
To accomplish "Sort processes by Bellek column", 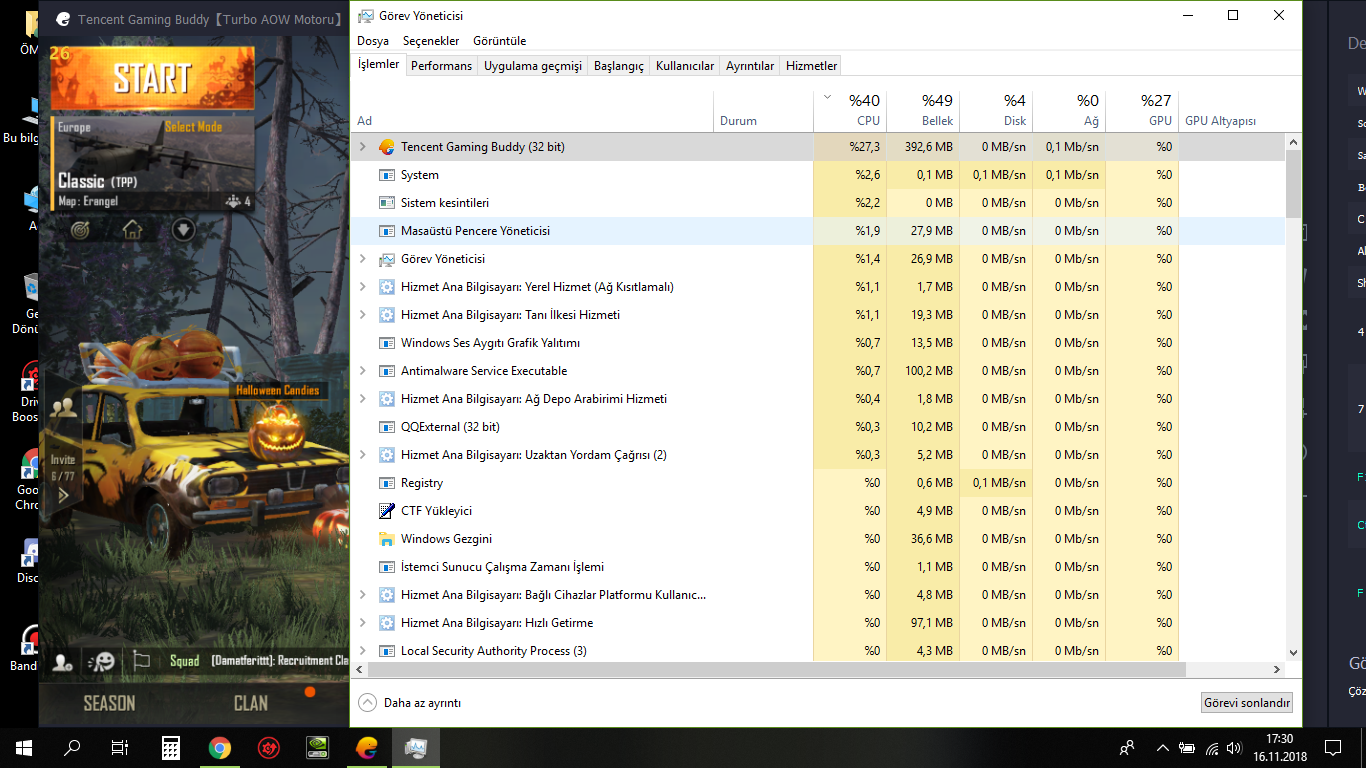I will click(x=922, y=110).
